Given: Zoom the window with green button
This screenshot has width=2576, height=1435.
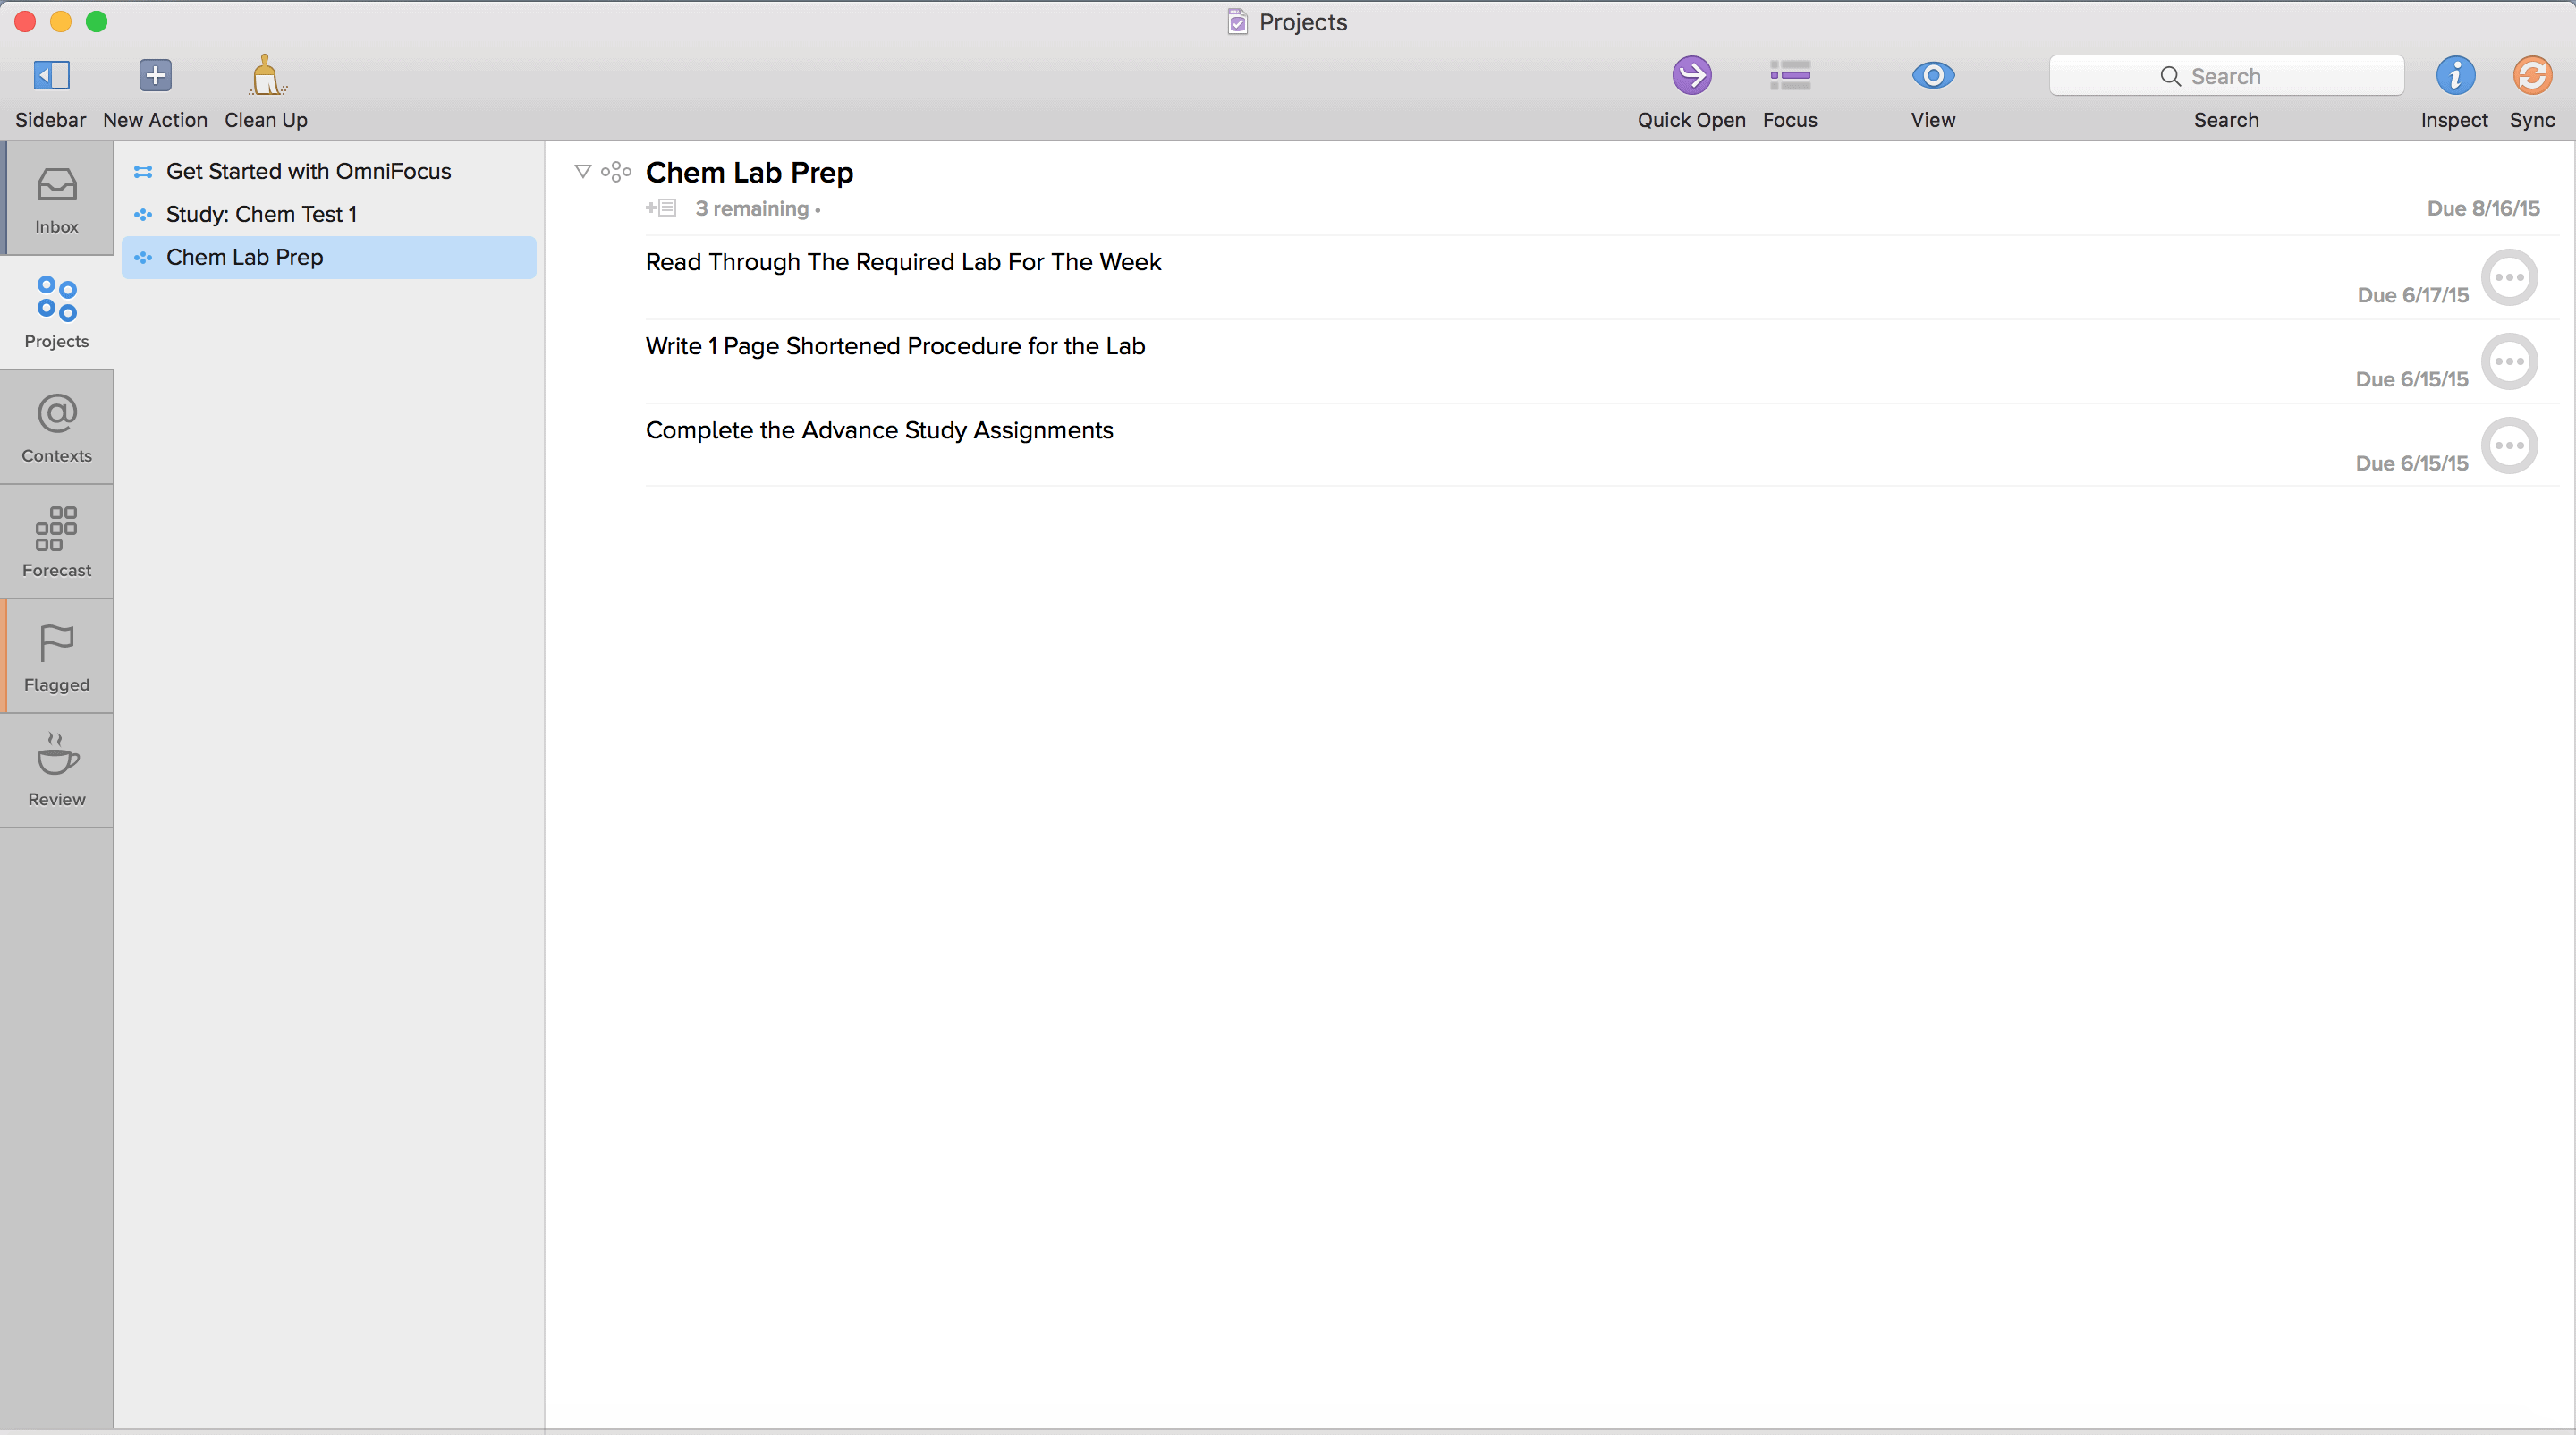Looking at the screenshot, I should 96,21.
